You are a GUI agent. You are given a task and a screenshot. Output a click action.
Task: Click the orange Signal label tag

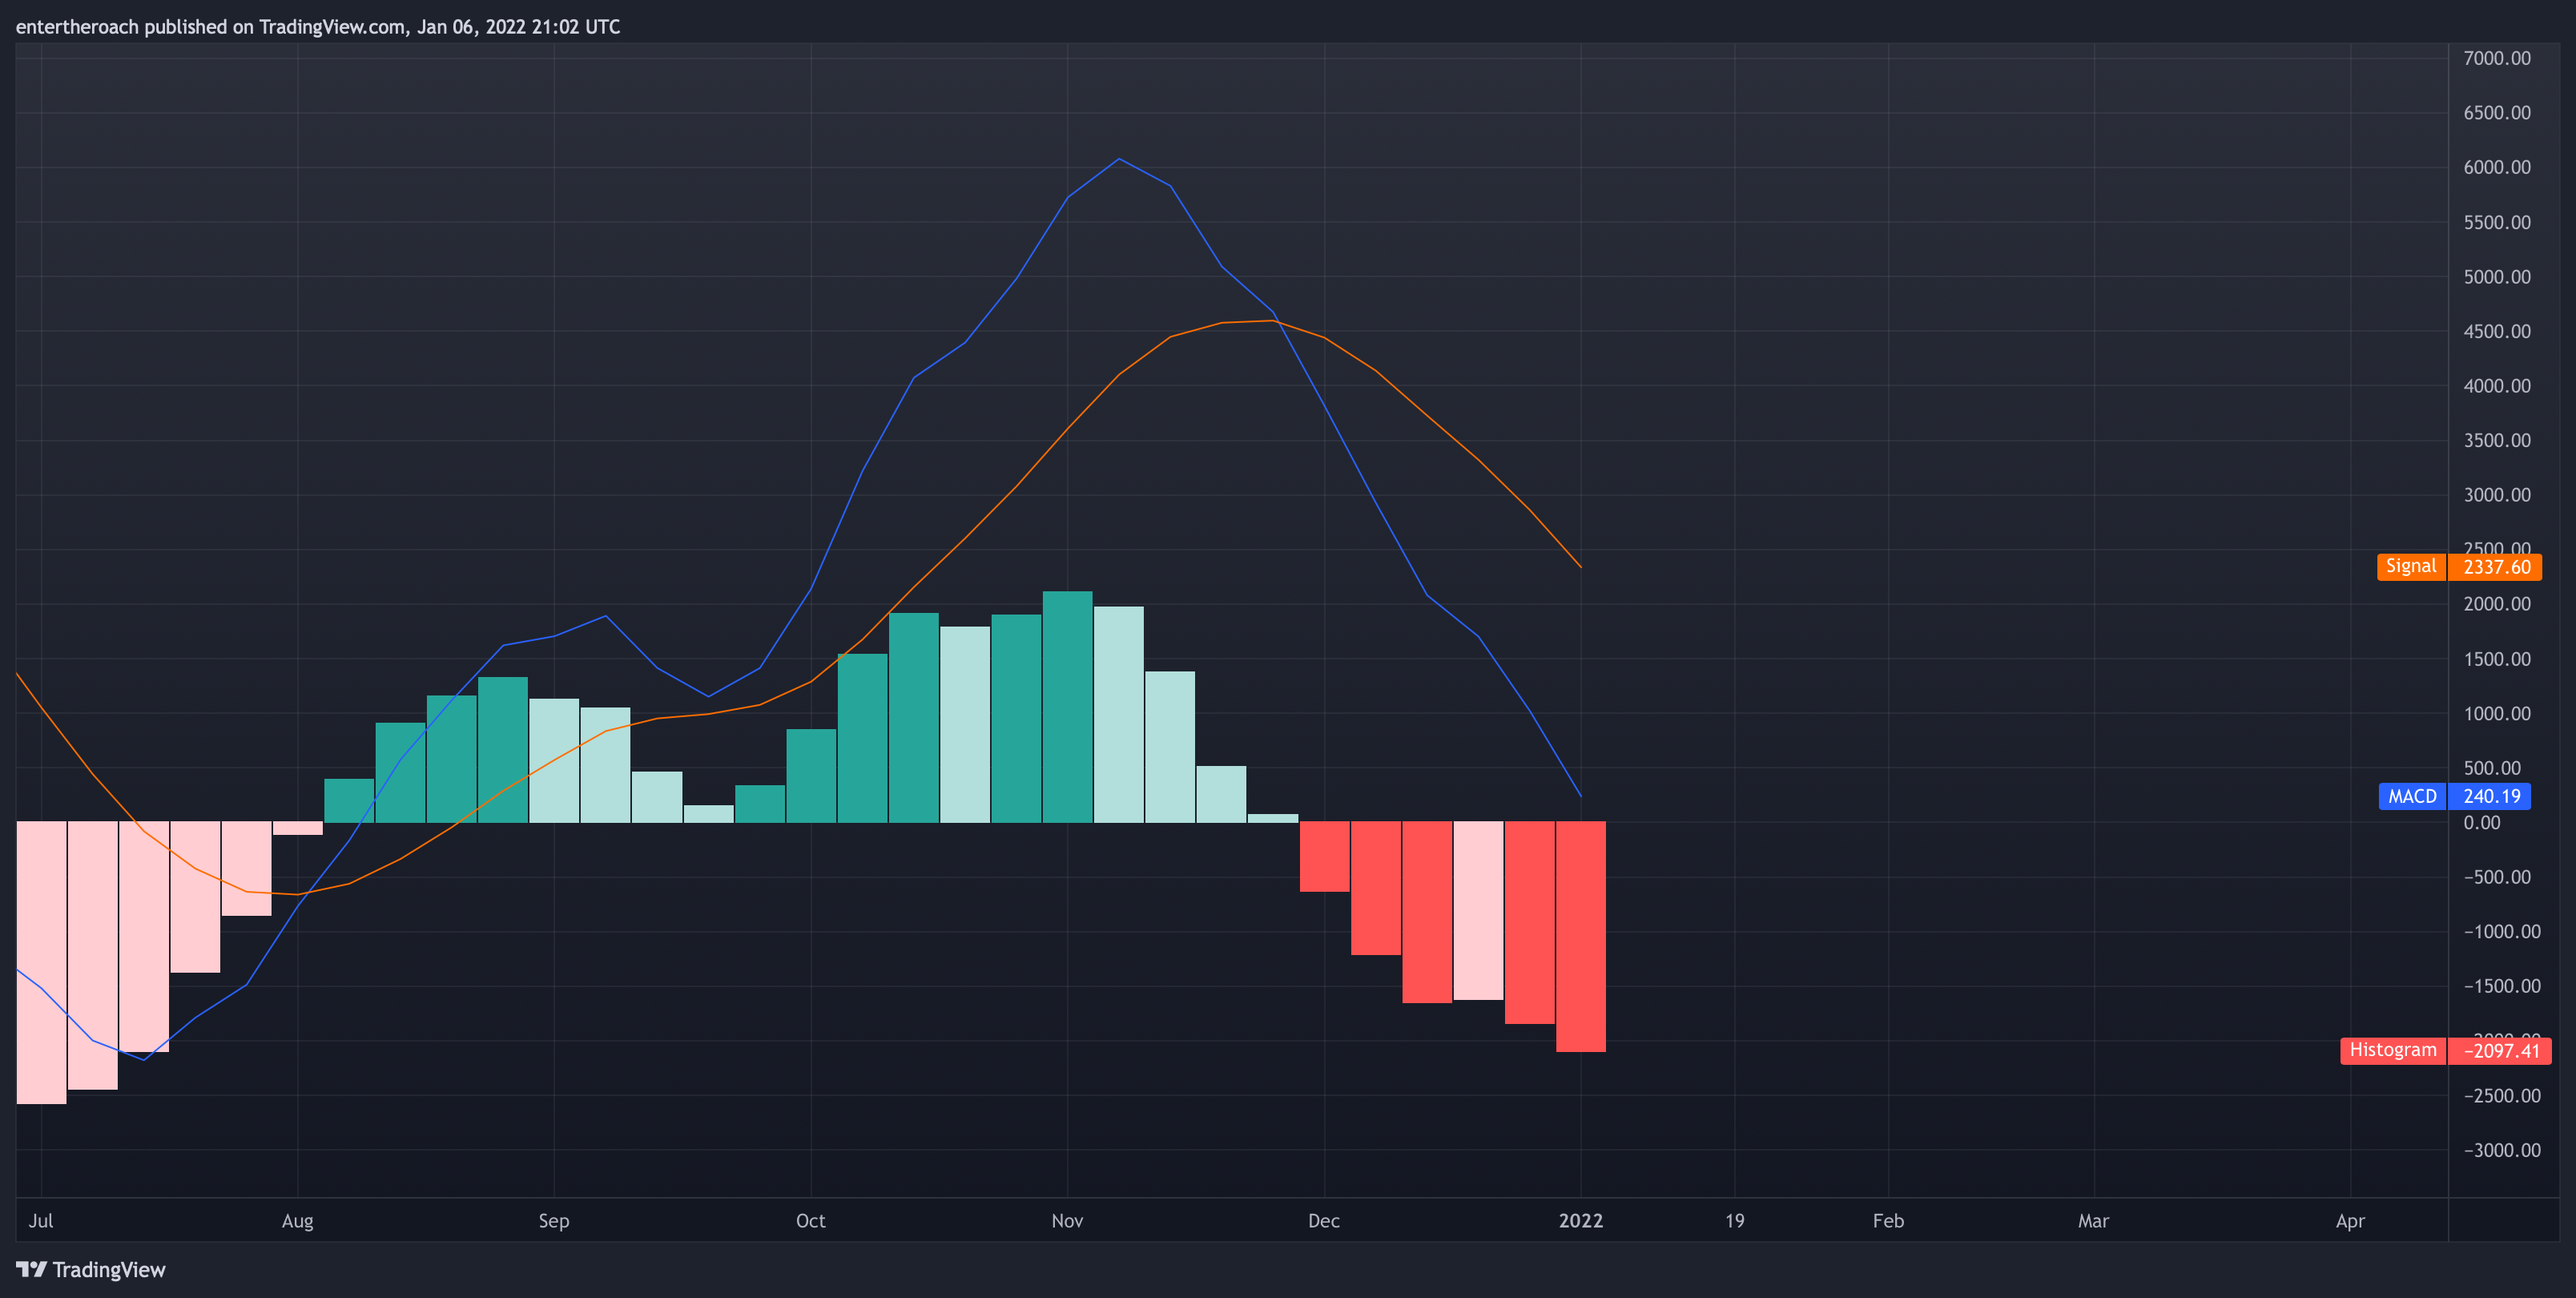[2411, 566]
